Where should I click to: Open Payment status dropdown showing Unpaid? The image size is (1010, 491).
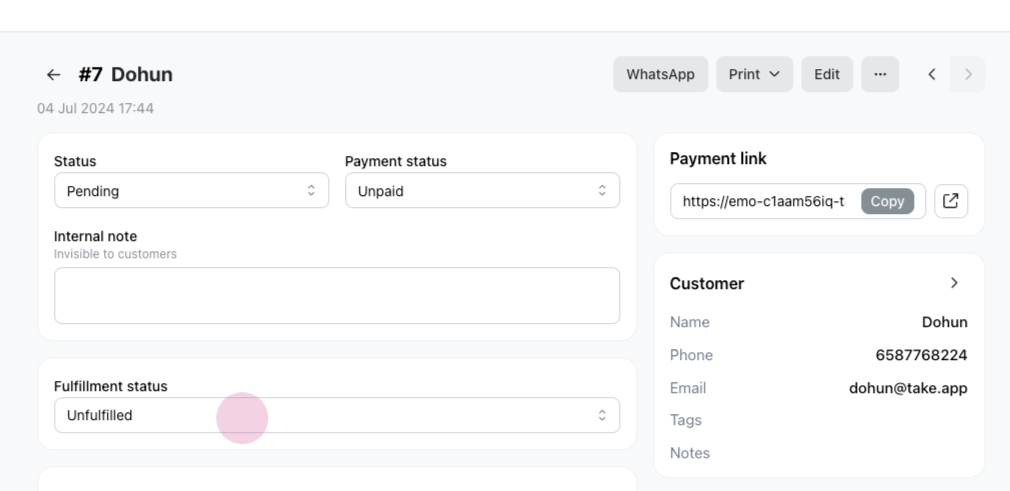482,191
